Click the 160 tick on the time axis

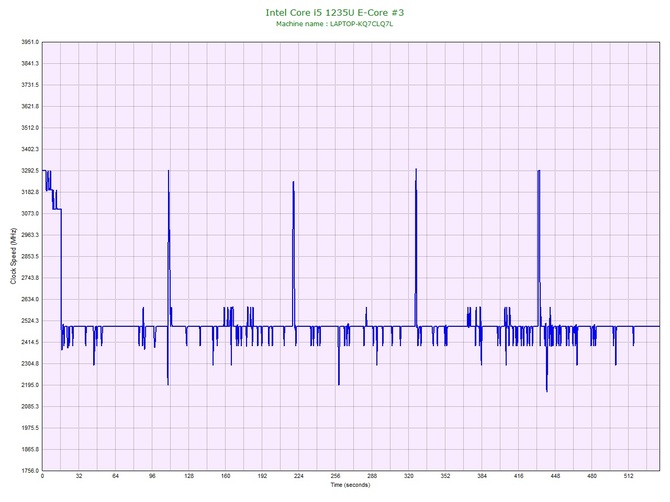[x=226, y=476]
